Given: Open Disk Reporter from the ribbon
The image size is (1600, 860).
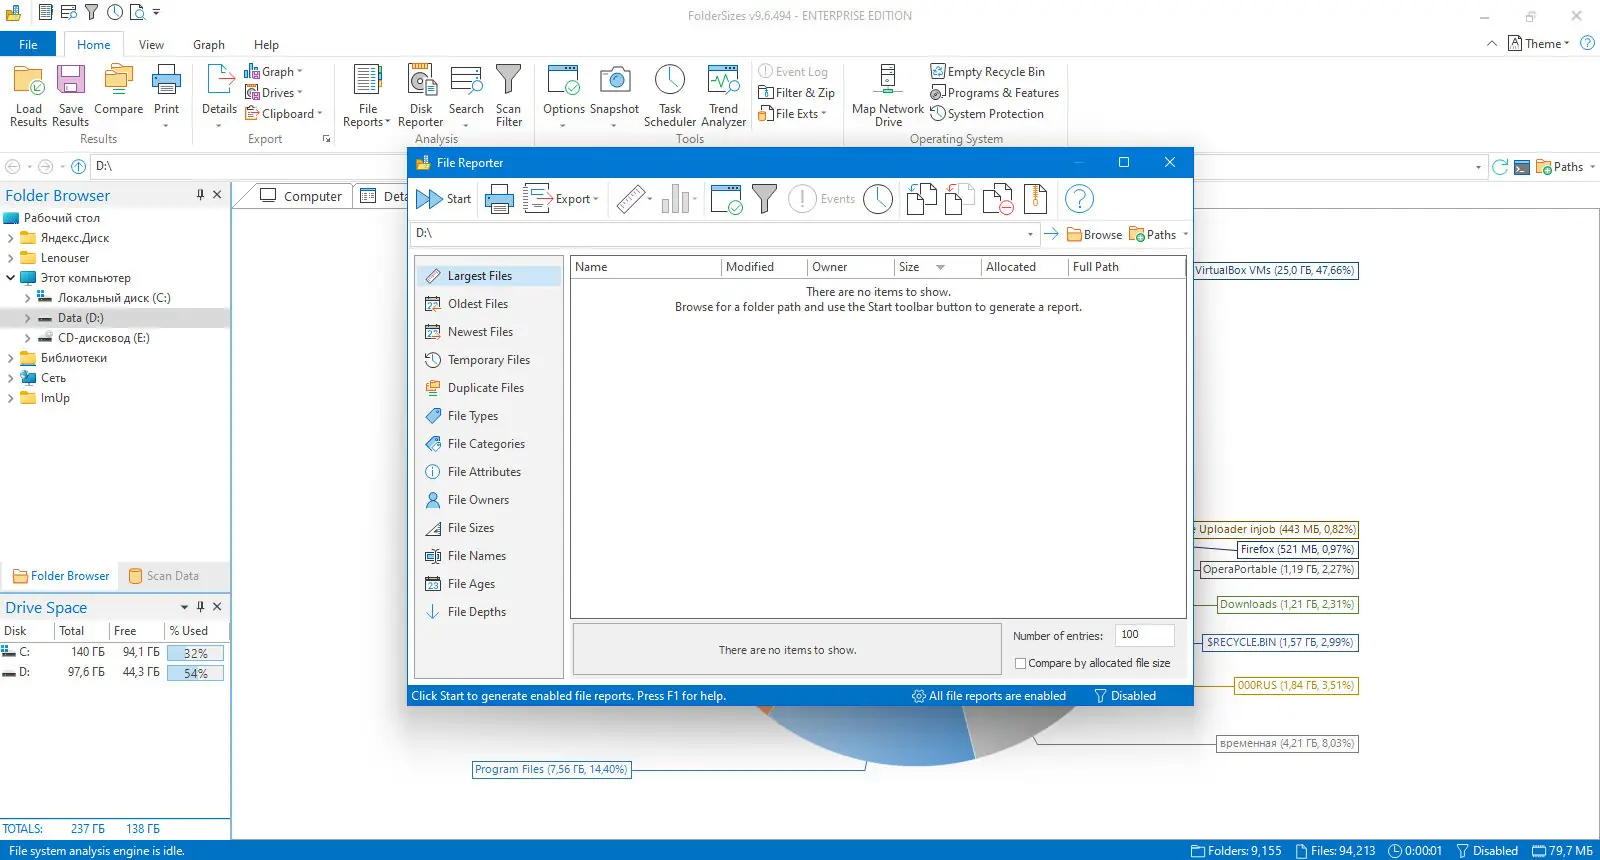Looking at the screenshot, I should point(421,95).
